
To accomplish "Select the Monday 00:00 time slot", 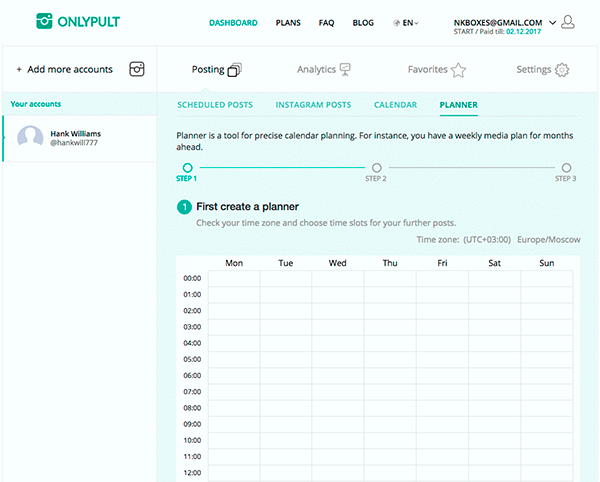I will [x=234, y=278].
